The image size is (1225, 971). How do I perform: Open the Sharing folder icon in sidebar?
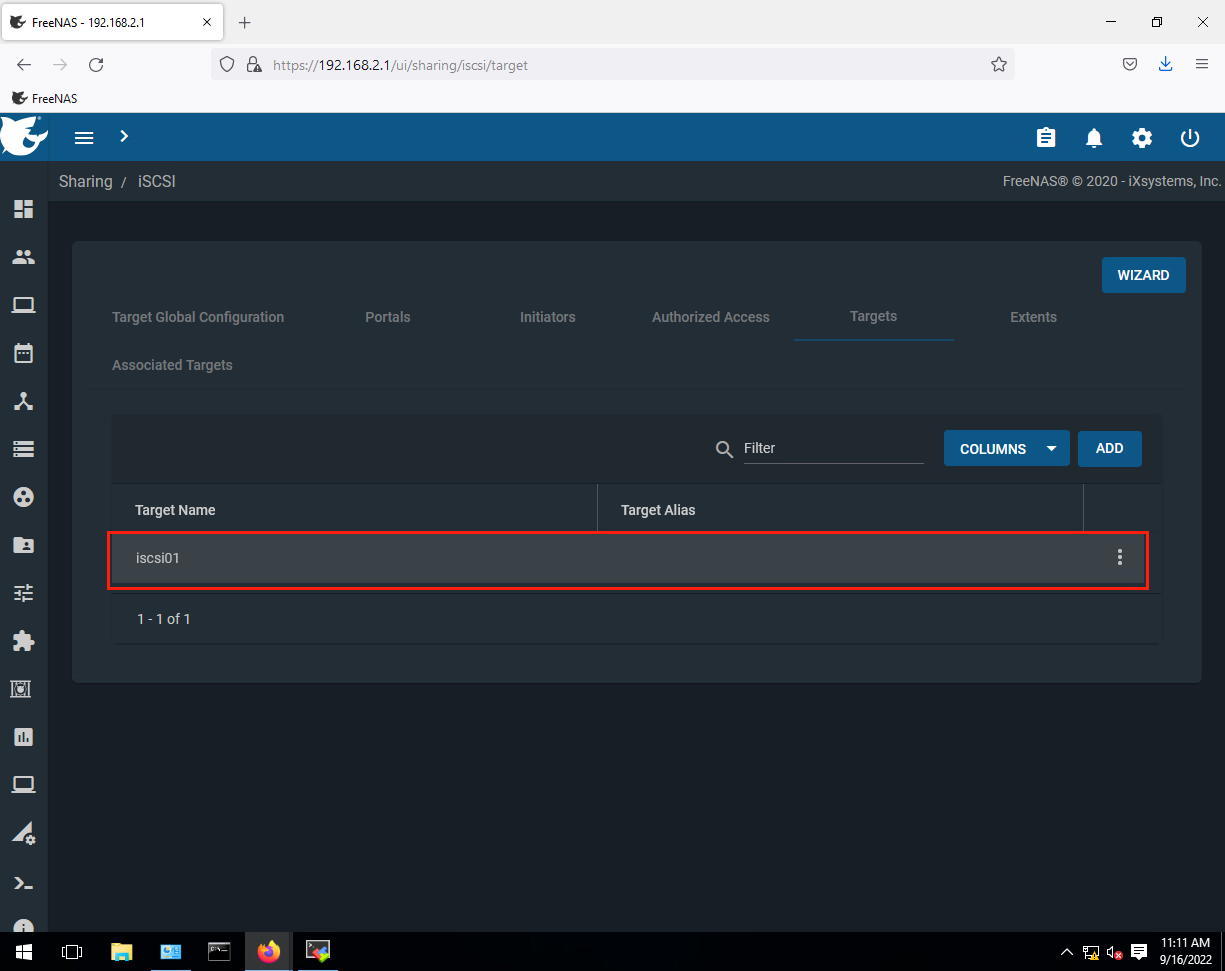pyautogui.click(x=23, y=545)
